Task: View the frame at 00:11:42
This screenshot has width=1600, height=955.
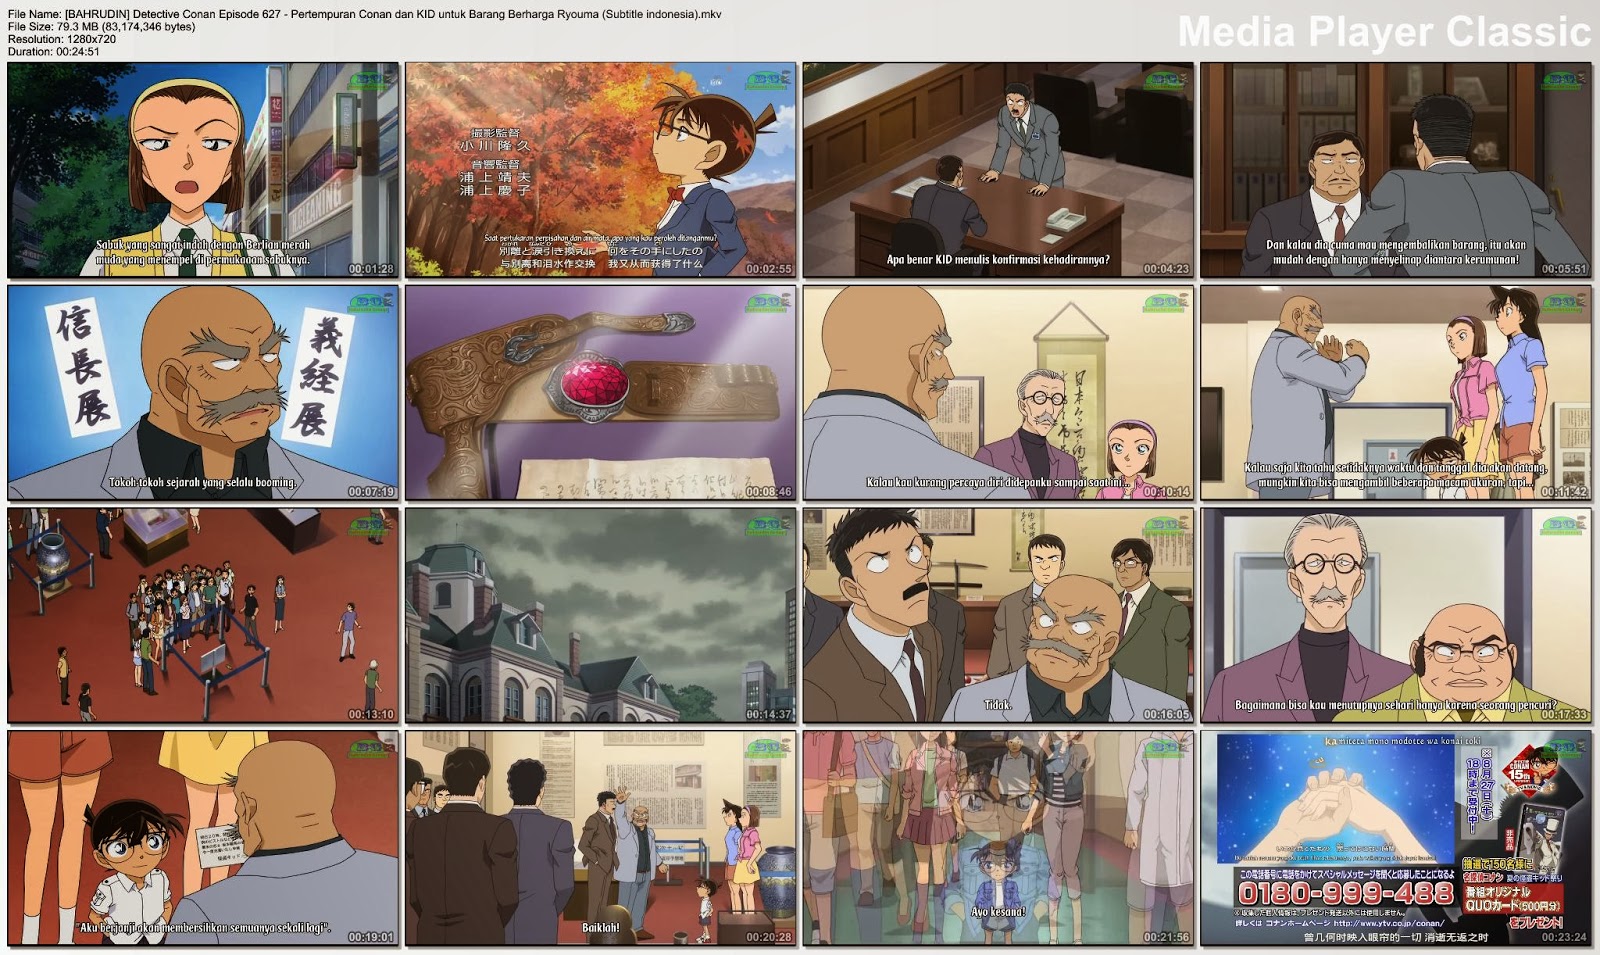Action: 1395,393
